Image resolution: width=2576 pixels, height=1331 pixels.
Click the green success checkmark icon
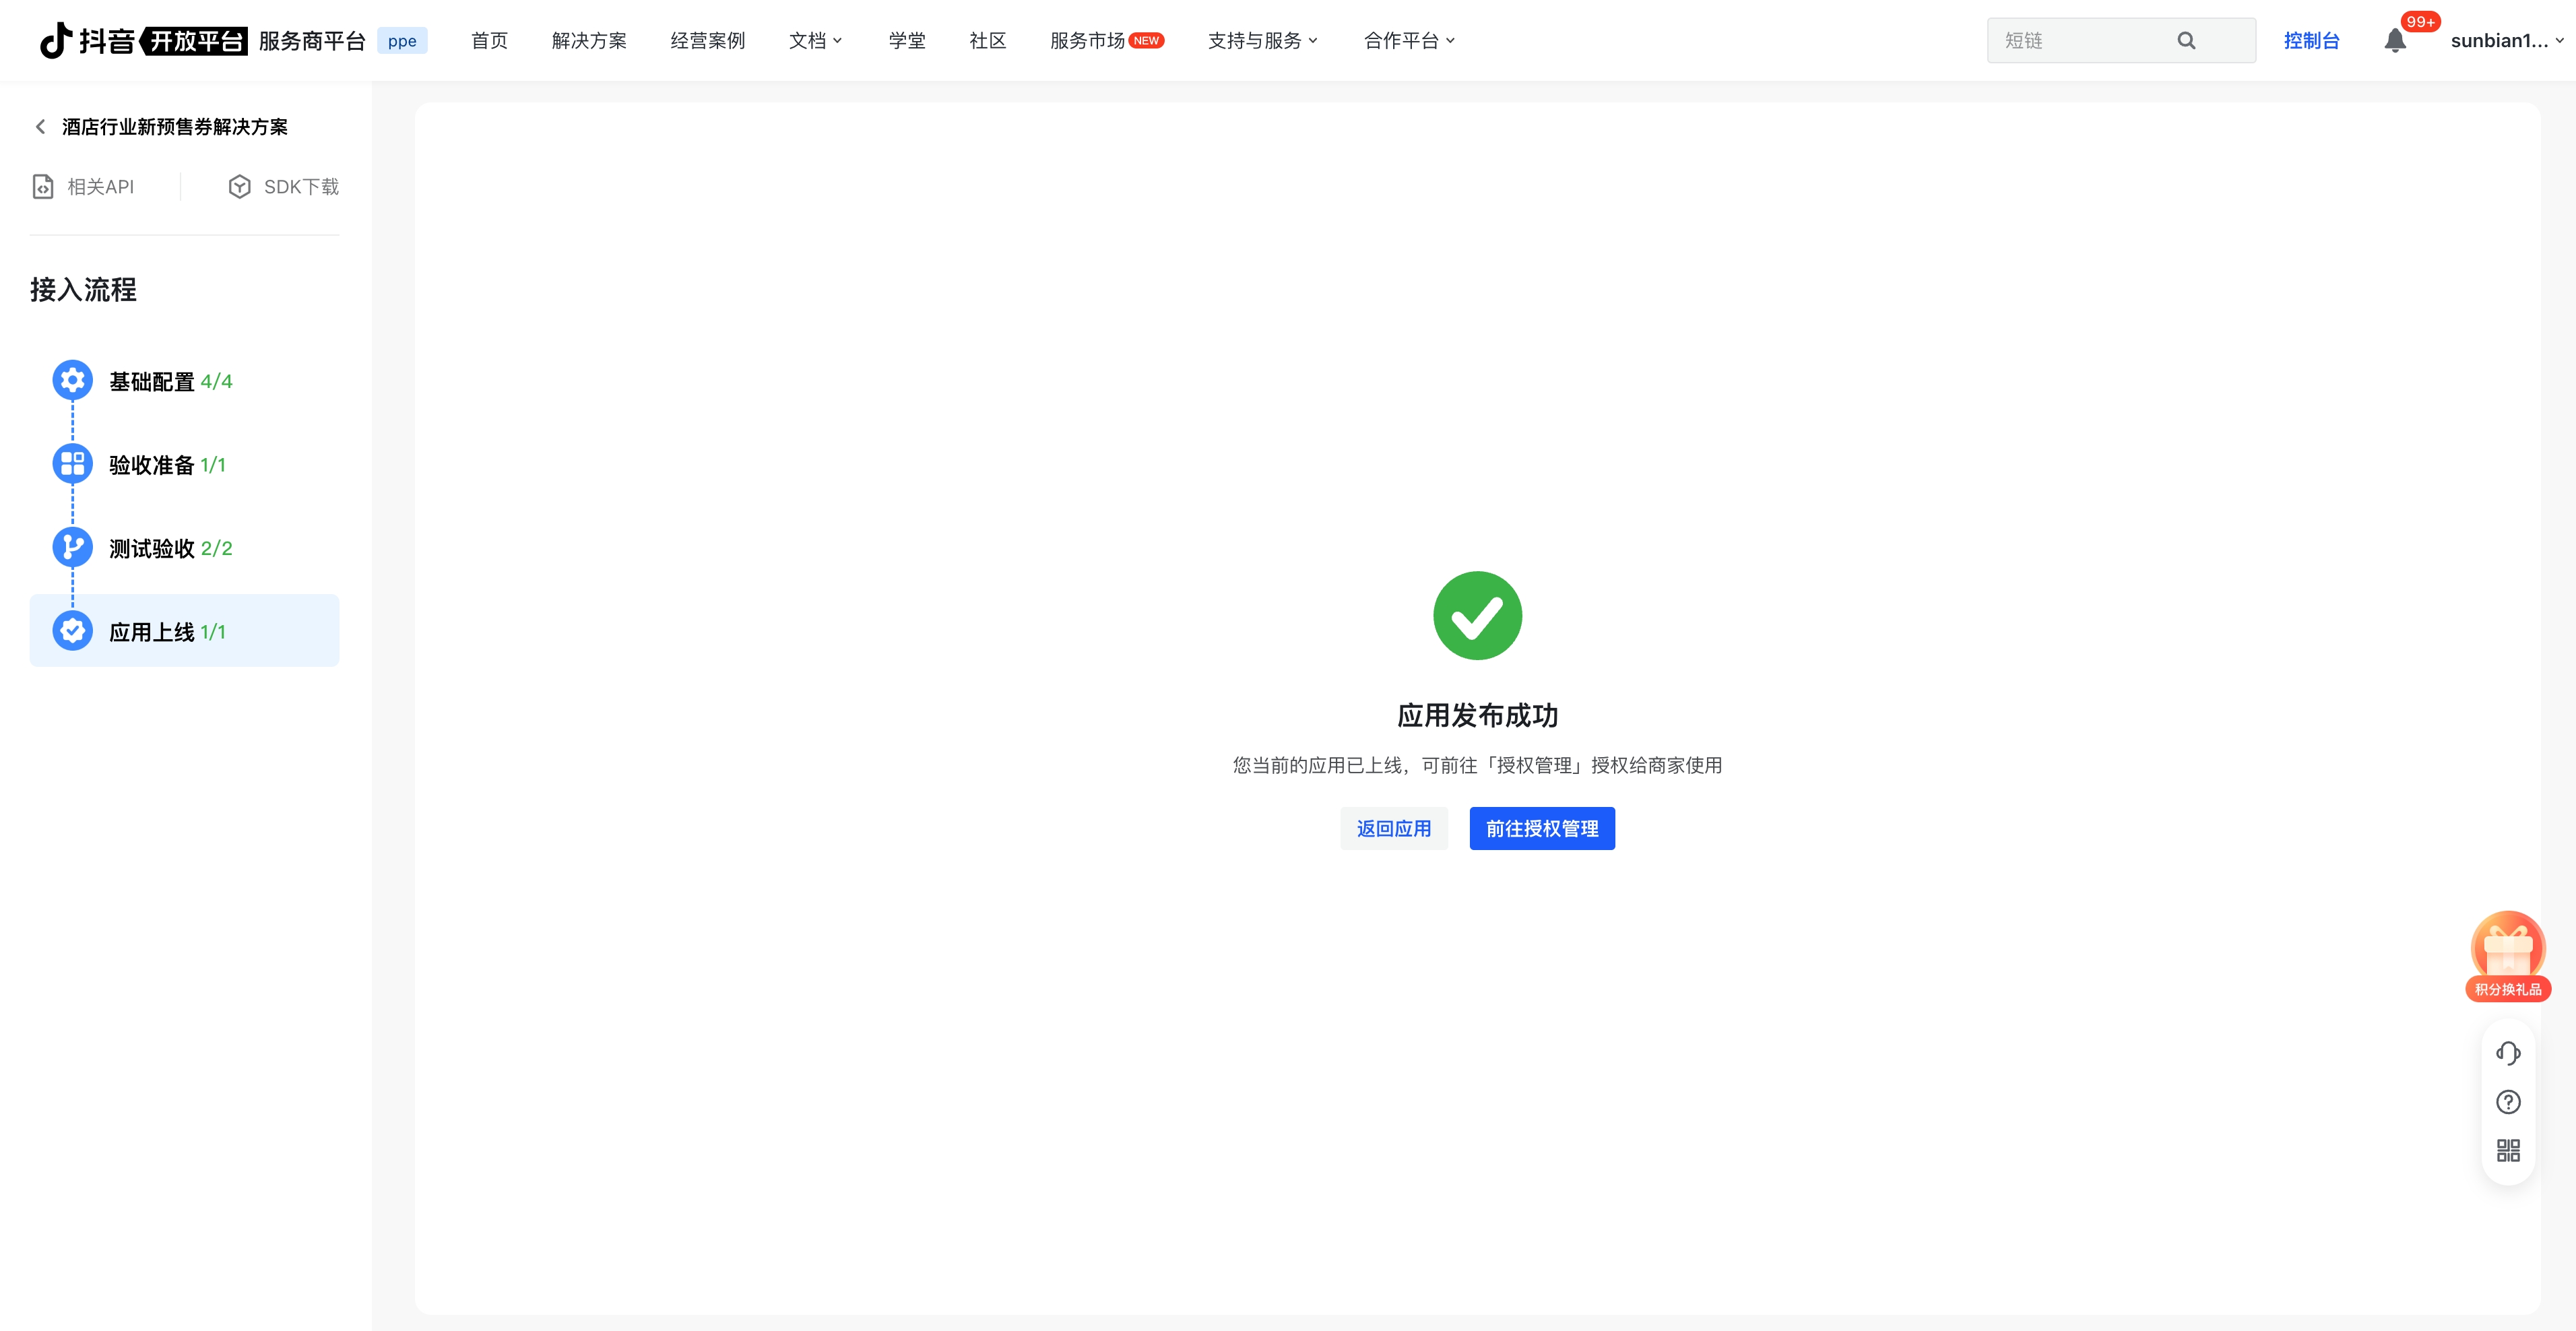click(1477, 615)
